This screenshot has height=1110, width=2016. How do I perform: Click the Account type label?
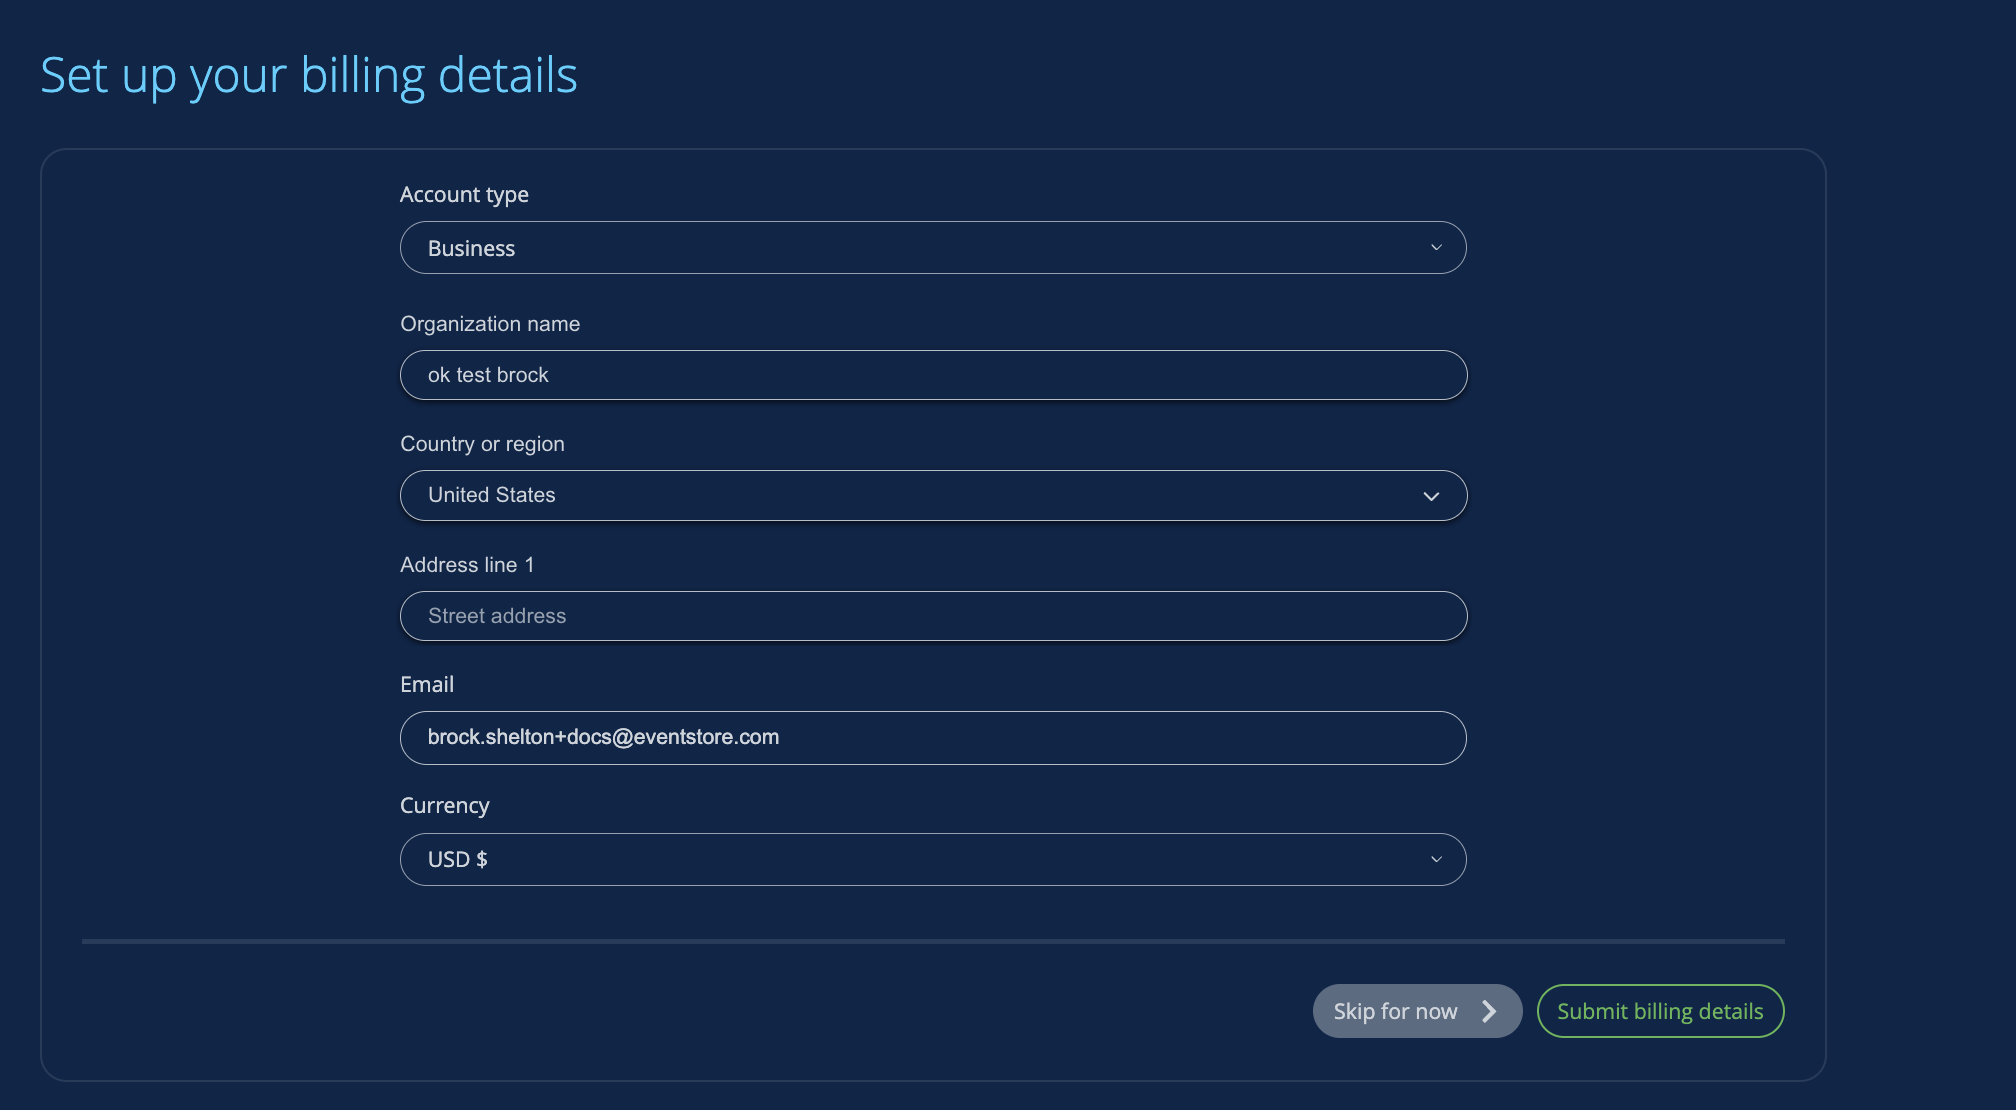click(464, 195)
